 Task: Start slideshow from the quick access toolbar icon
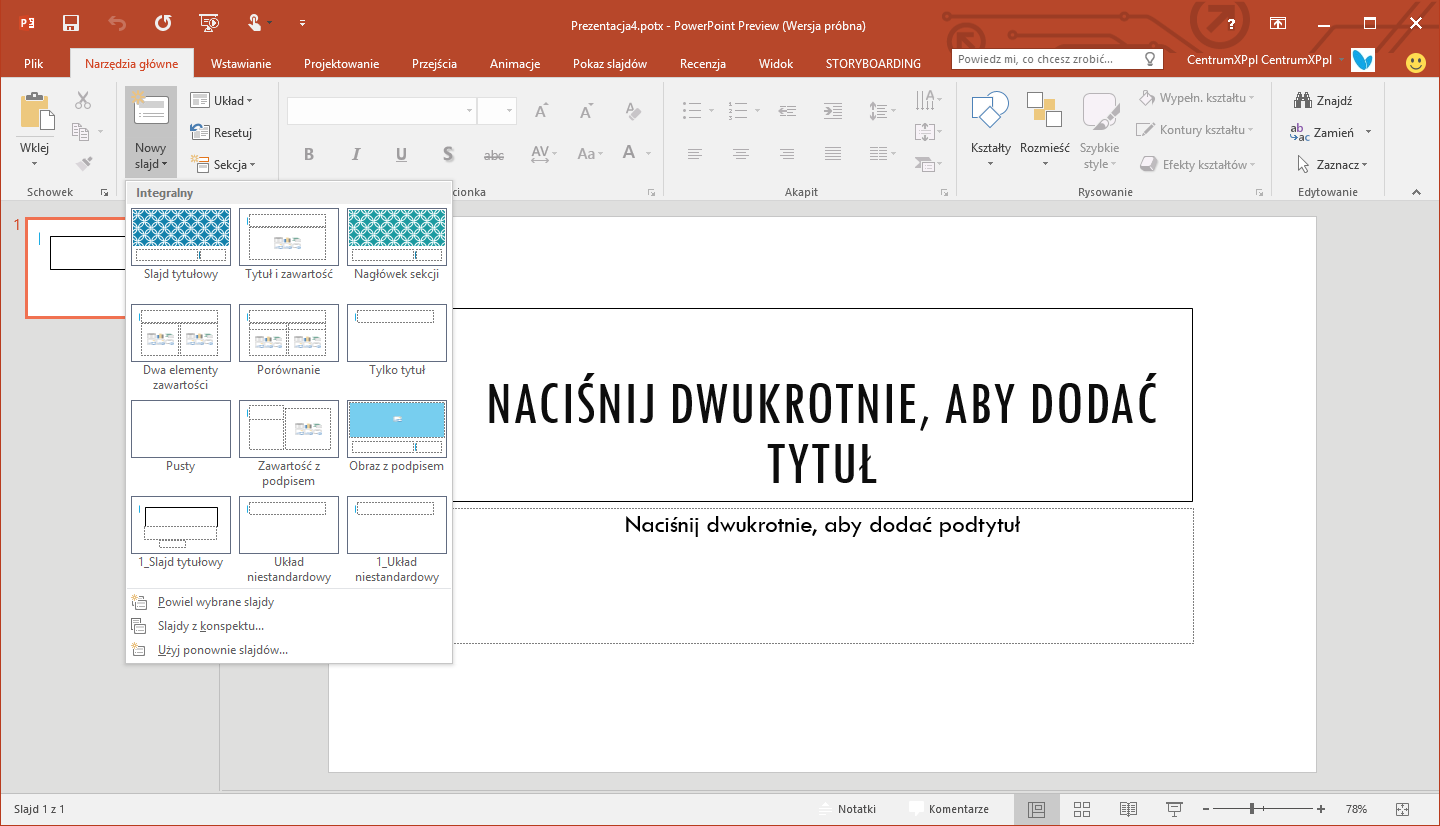[x=210, y=23]
